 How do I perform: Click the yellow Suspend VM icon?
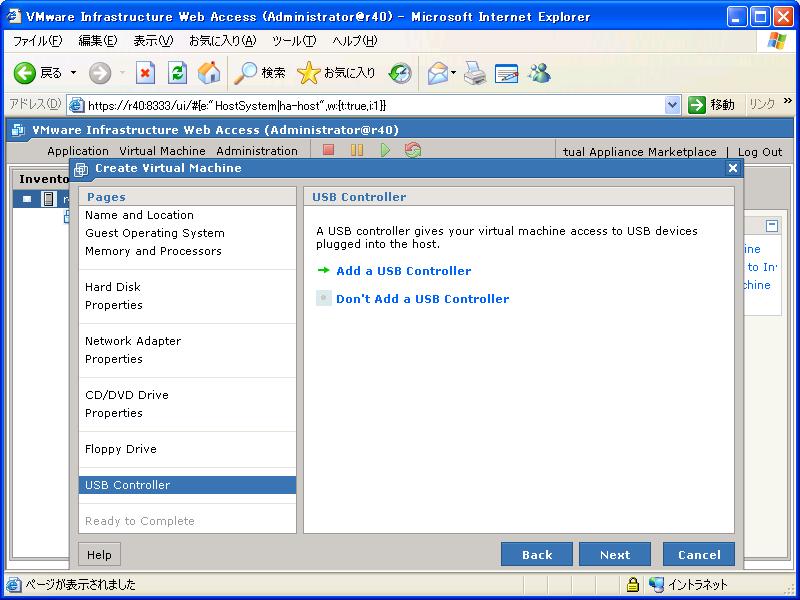(357, 149)
